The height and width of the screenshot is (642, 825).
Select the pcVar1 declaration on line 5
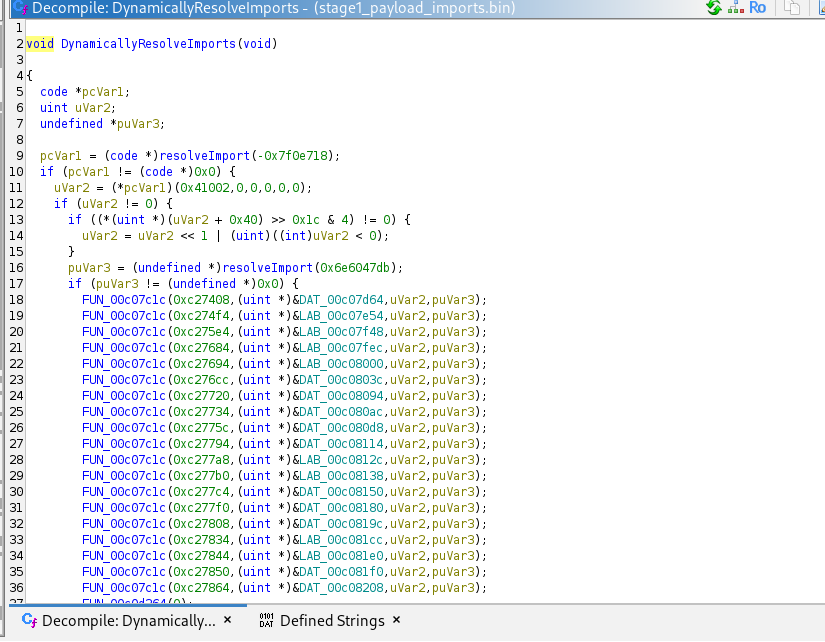point(102,92)
